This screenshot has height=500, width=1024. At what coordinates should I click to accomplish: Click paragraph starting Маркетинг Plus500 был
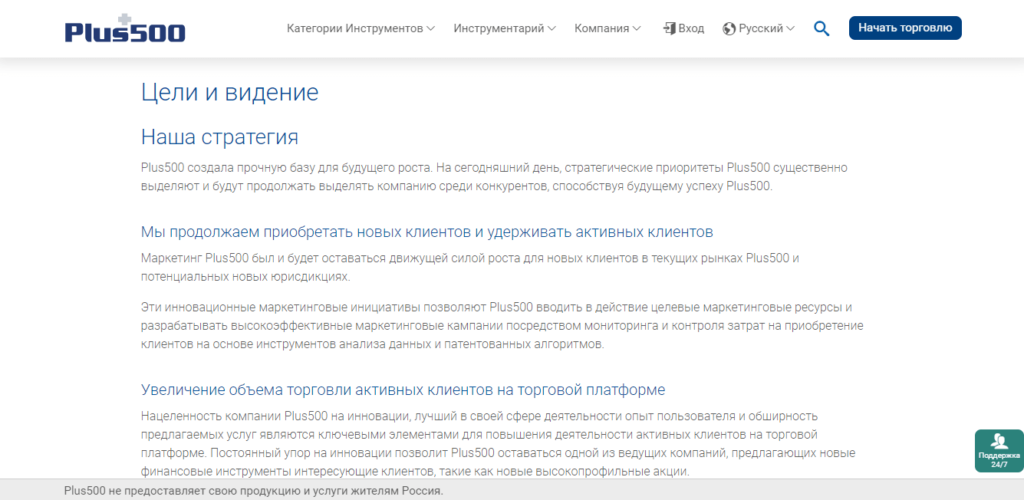coord(470,267)
